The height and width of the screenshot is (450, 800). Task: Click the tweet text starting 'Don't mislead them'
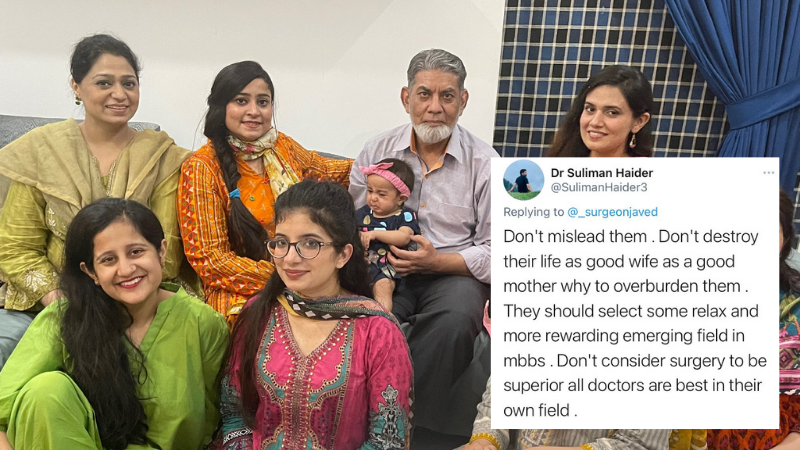pyautogui.click(x=635, y=323)
